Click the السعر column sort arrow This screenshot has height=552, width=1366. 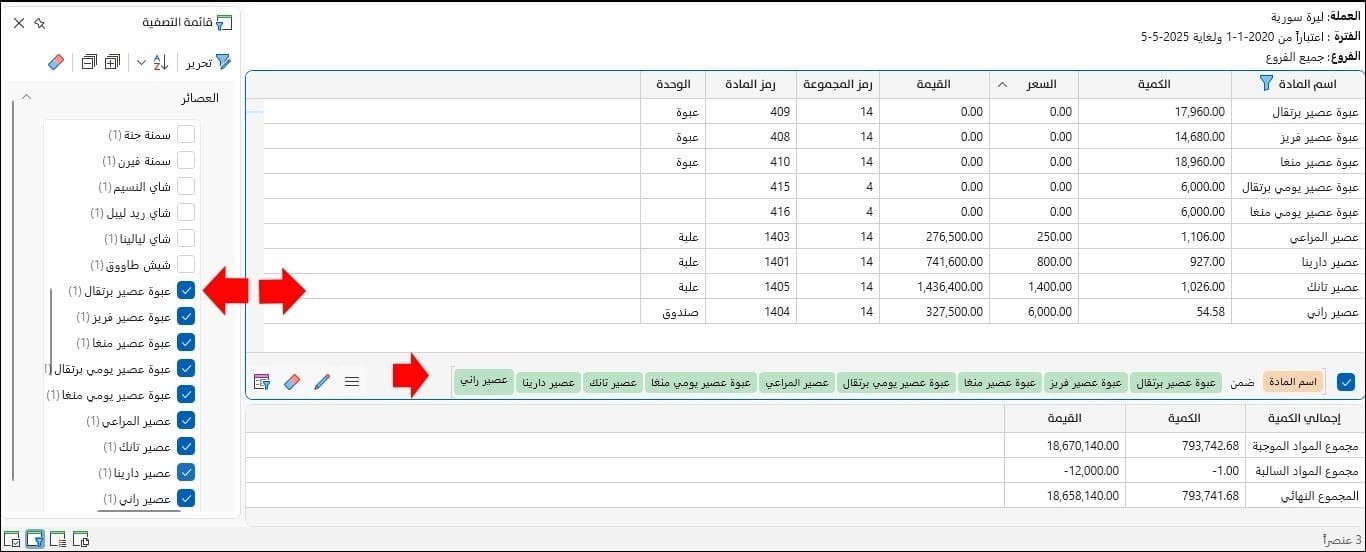[x=1003, y=85]
